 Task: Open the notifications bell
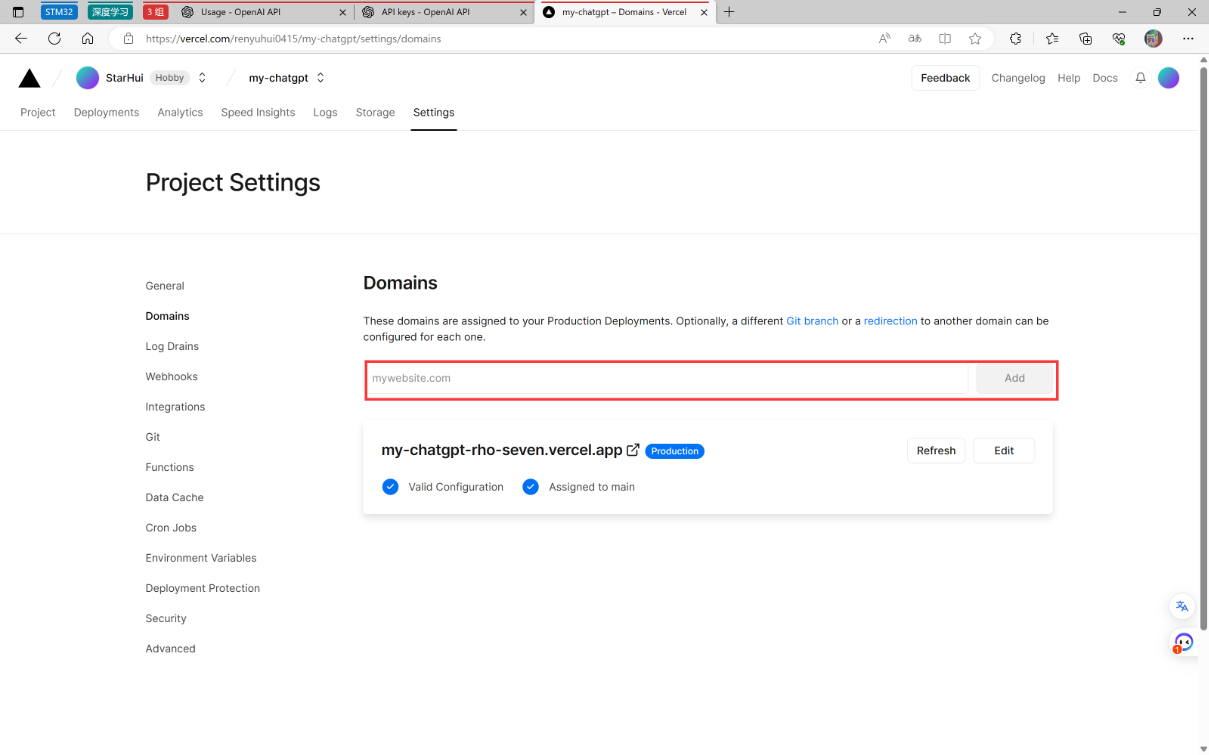pyautogui.click(x=1140, y=78)
